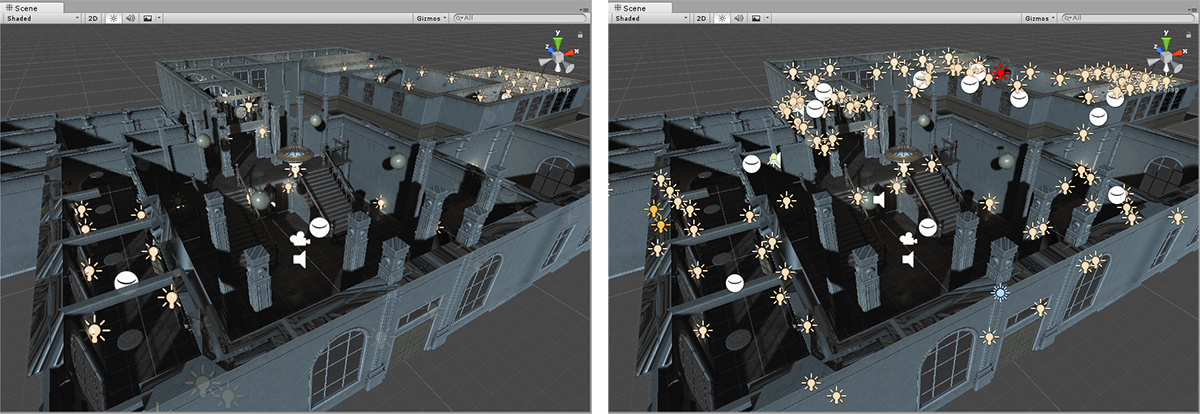This screenshot has width=1200, height=414.
Task: Select audio source speaker below camera, right view
Action: (909, 259)
